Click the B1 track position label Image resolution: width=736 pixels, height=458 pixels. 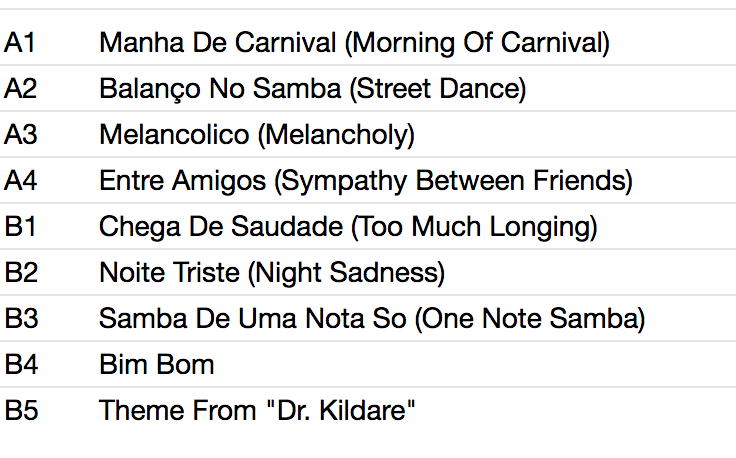click(x=21, y=227)
